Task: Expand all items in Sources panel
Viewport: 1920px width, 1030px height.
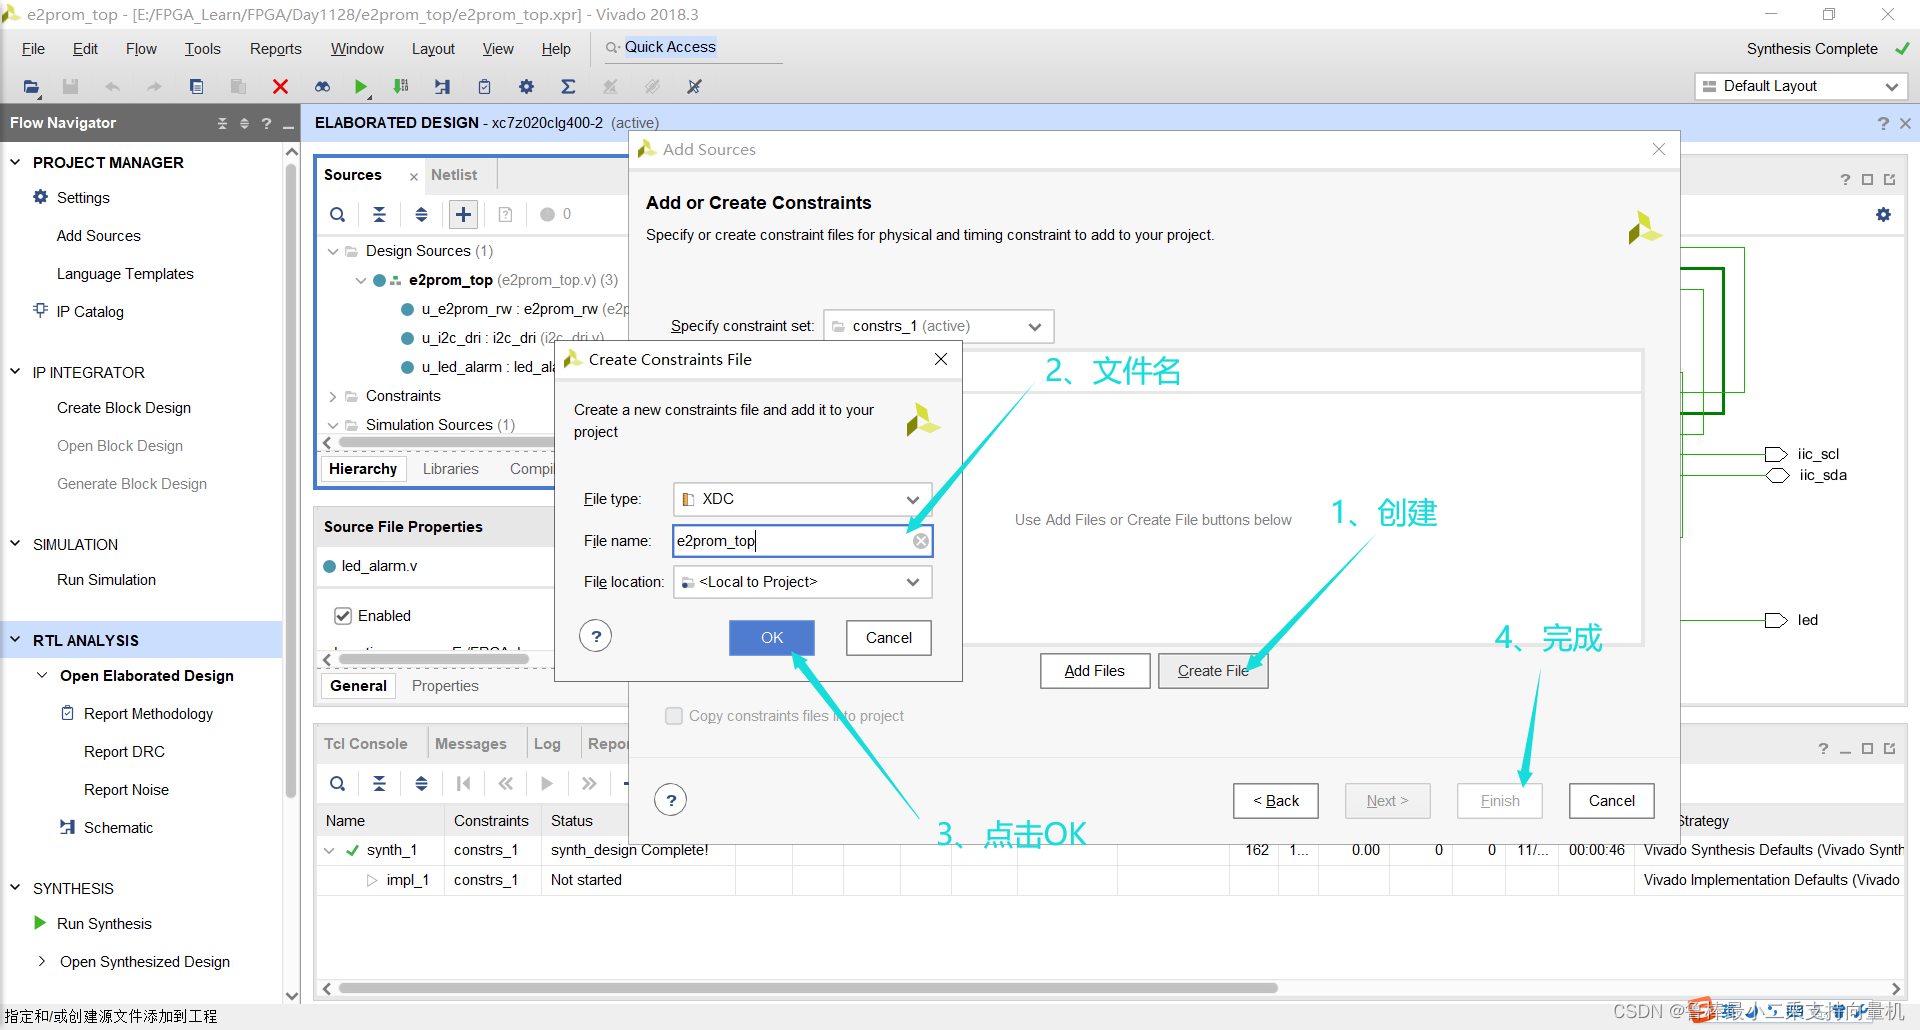Action: click(x=421, y=214)
